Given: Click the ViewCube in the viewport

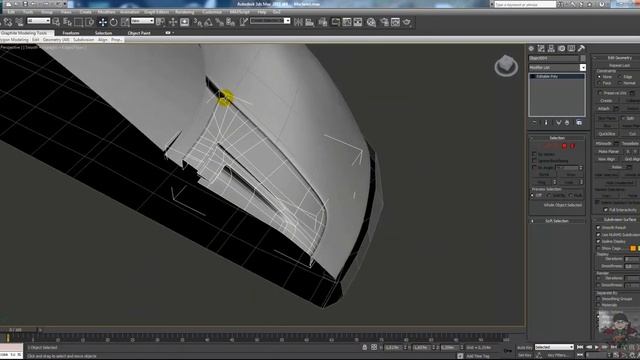Looking at the screenshot, I should click(x=506, y=65).
